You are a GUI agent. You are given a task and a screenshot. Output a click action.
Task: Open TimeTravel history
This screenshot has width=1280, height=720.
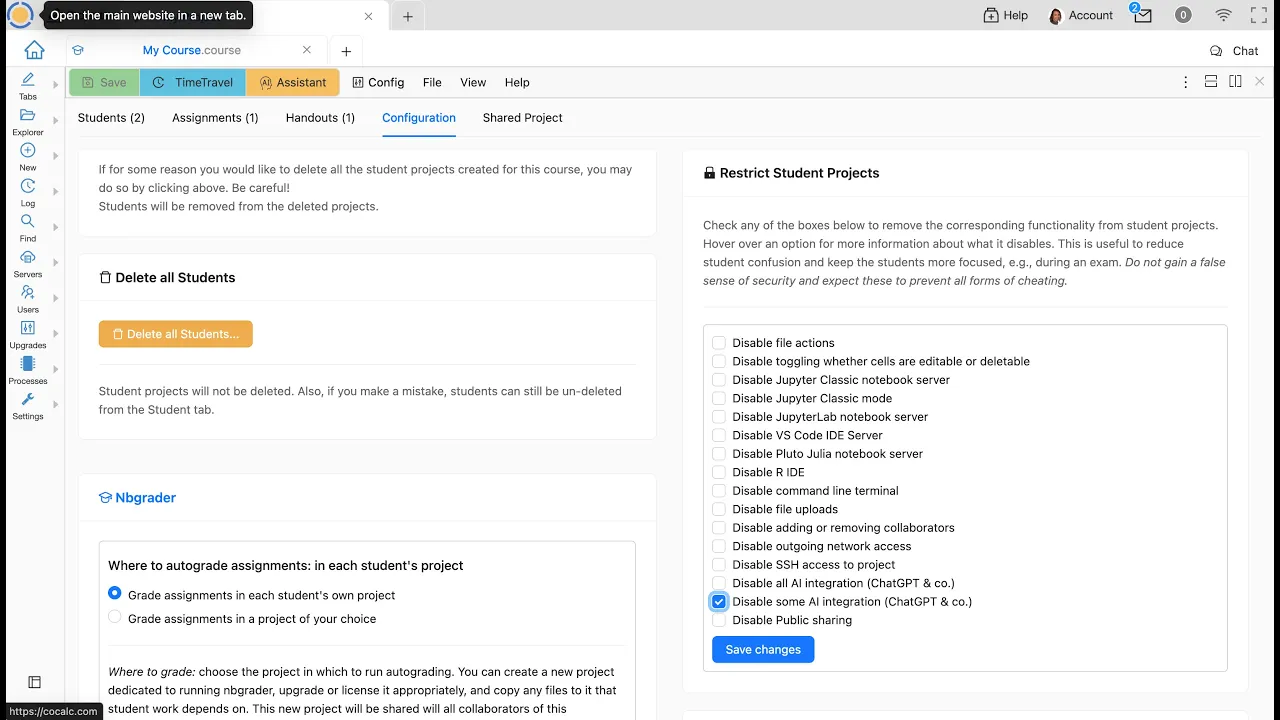coord(193,82)
